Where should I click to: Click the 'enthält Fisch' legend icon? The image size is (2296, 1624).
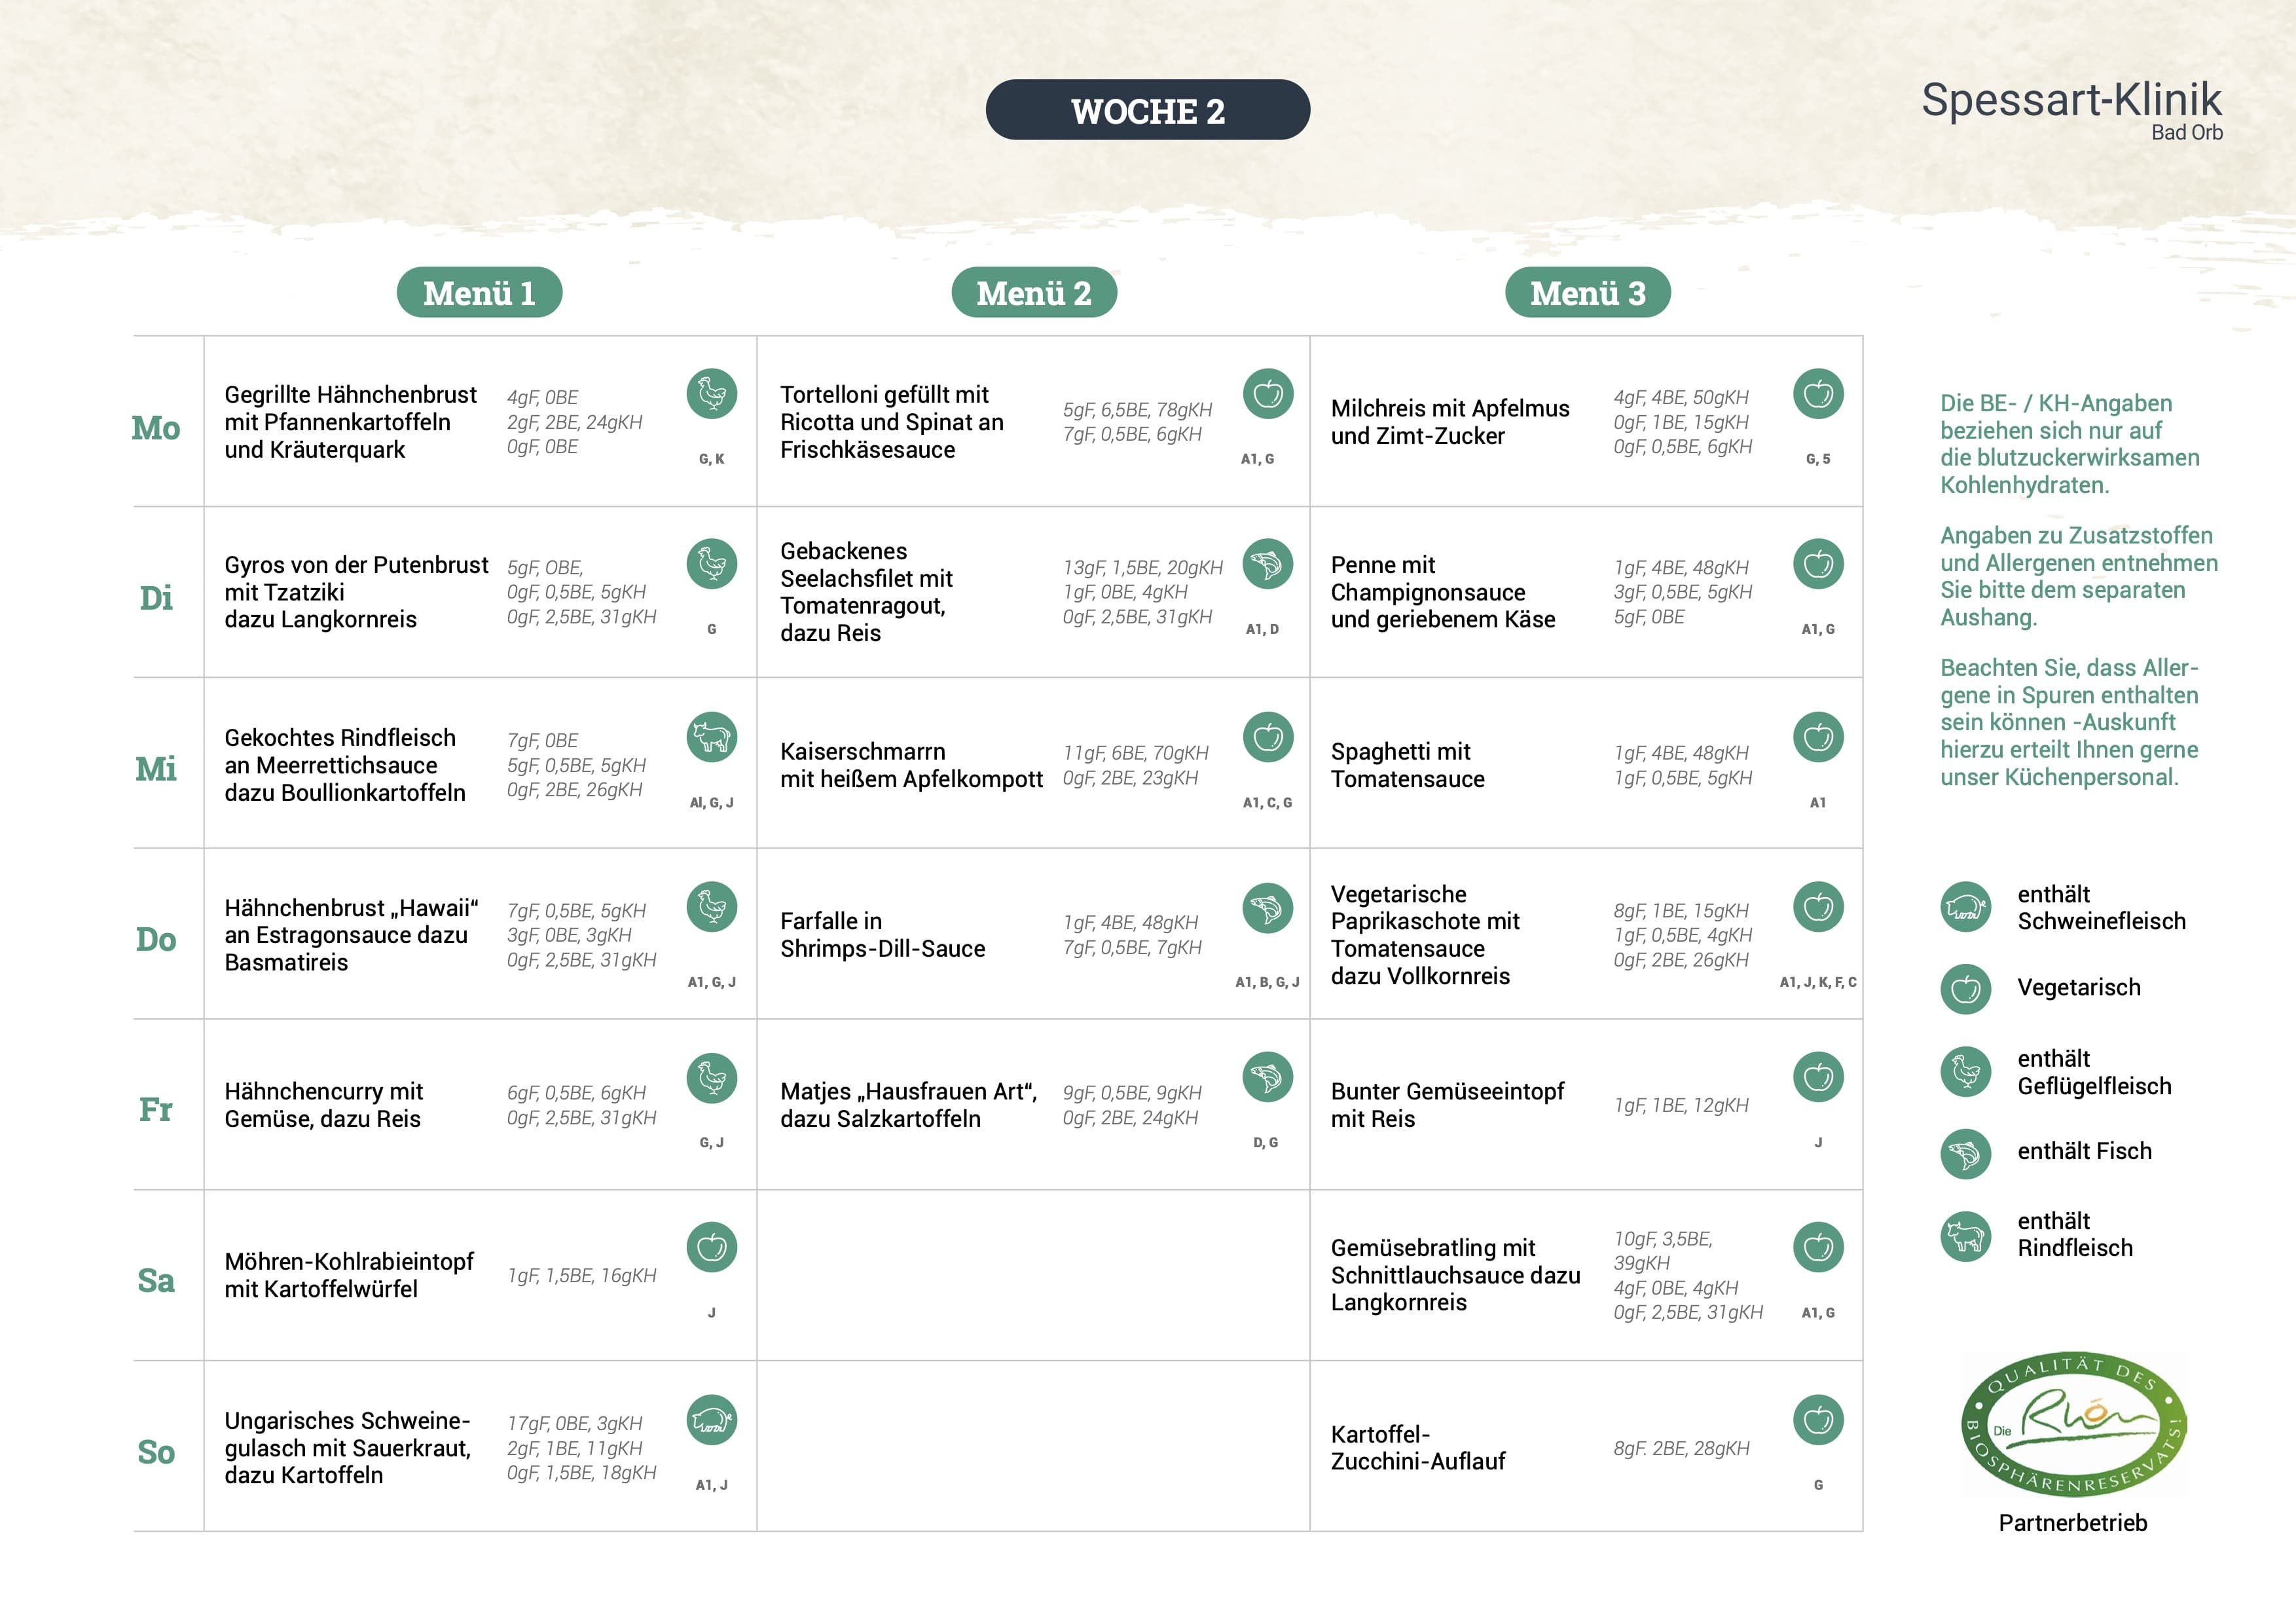coord(1965,1154)
